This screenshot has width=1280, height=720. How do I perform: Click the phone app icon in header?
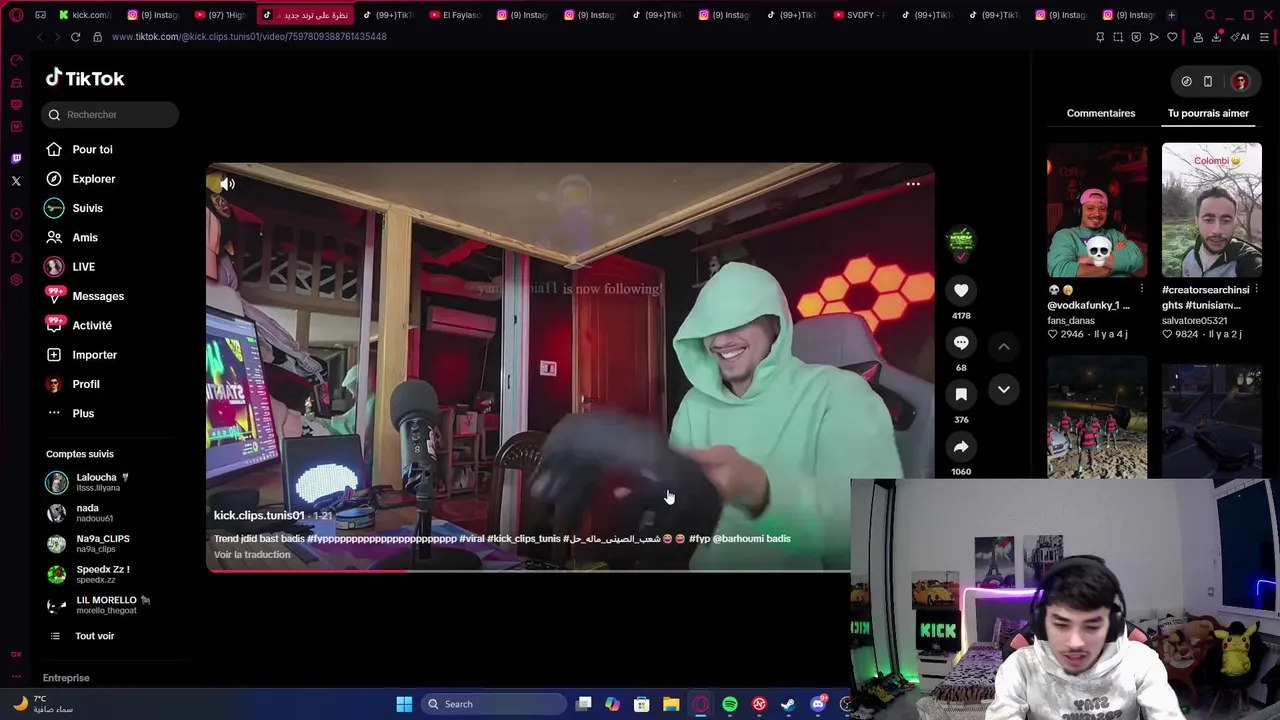pos(1208,82)
